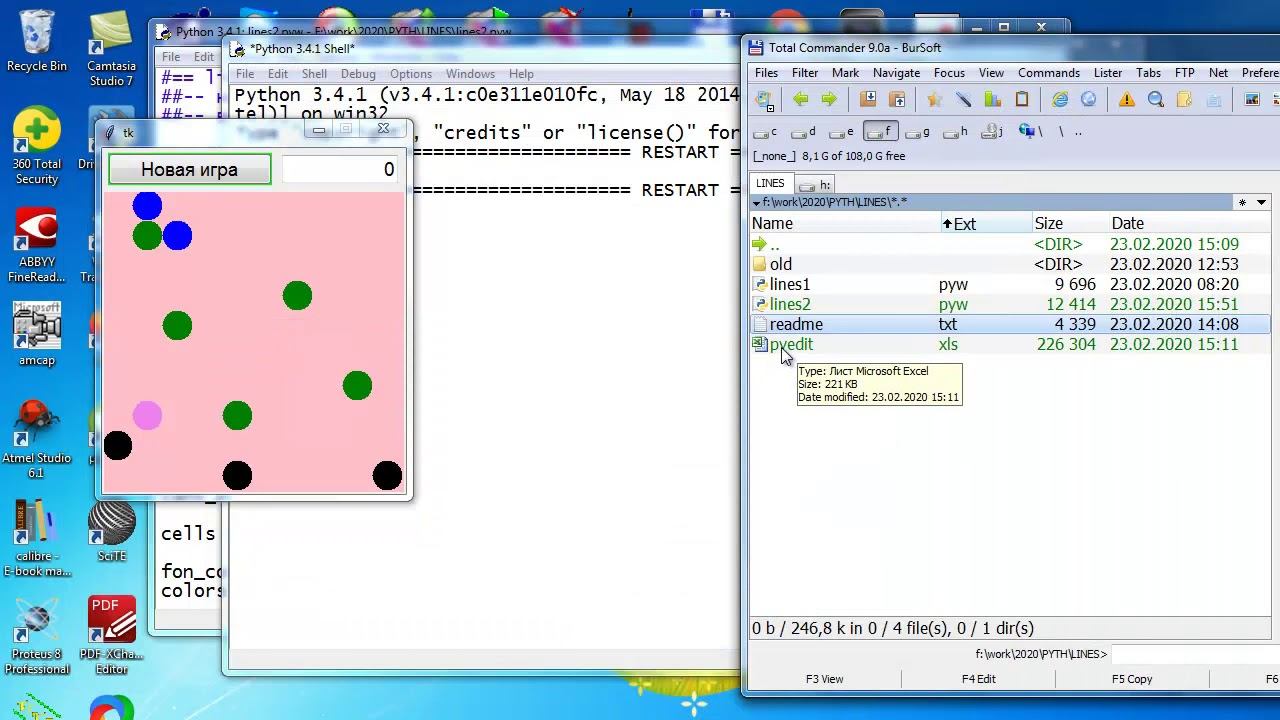This screenshot has height=720, width=1280.
Task: Click the F4 Edit button
Action: (x=978, y=679)
